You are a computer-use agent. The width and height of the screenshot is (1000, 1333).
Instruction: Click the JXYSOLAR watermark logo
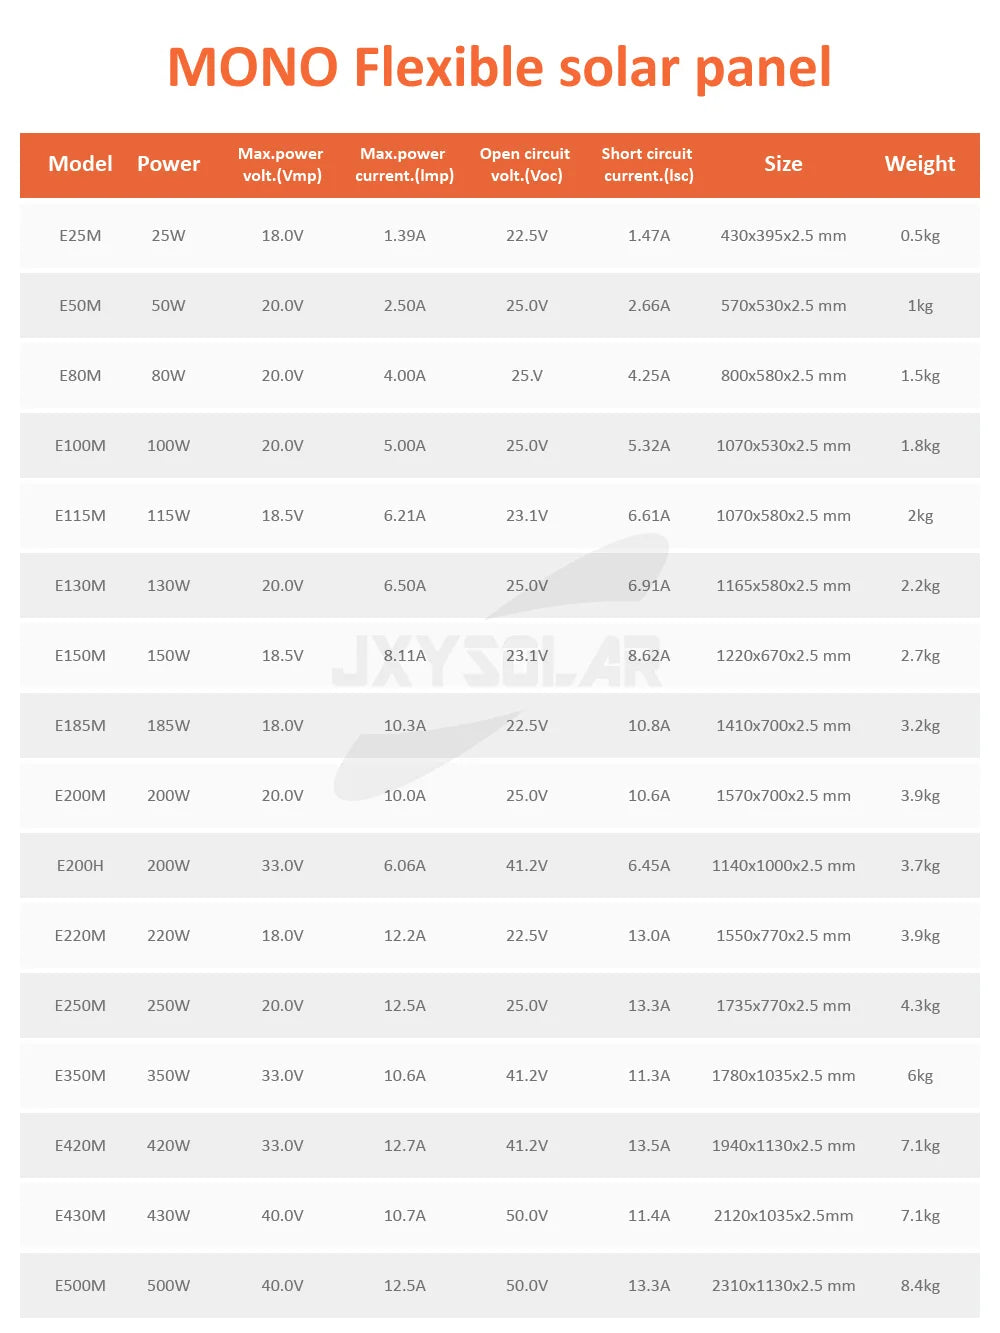[497, 660]
